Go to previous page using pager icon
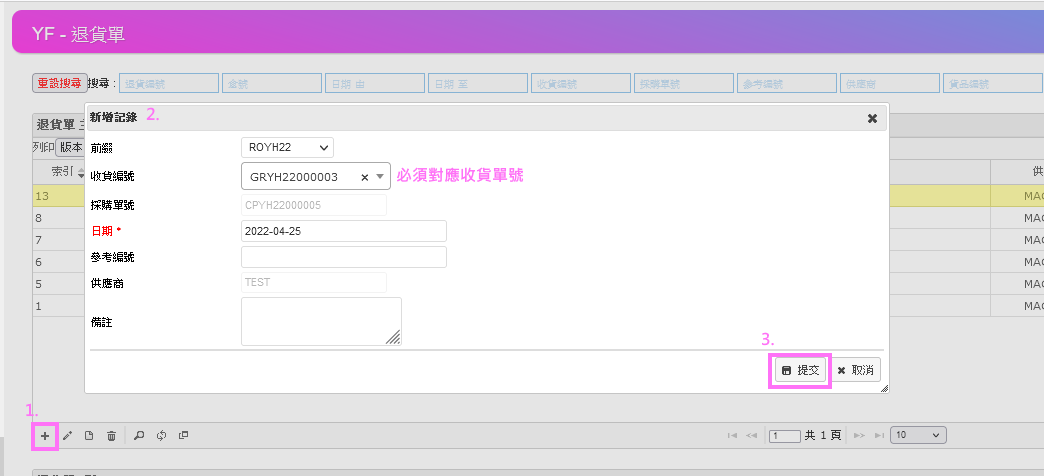 pyautogui.click(x=752, y=435)
